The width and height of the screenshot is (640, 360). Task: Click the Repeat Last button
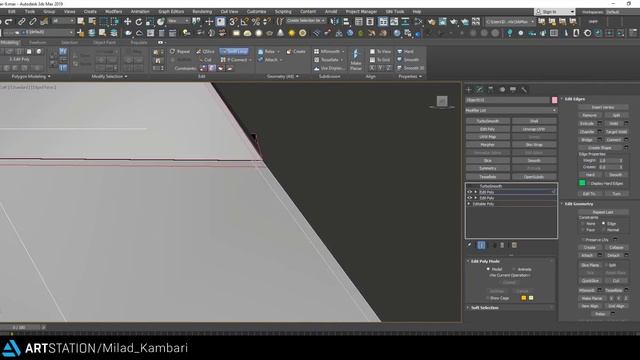602,212
